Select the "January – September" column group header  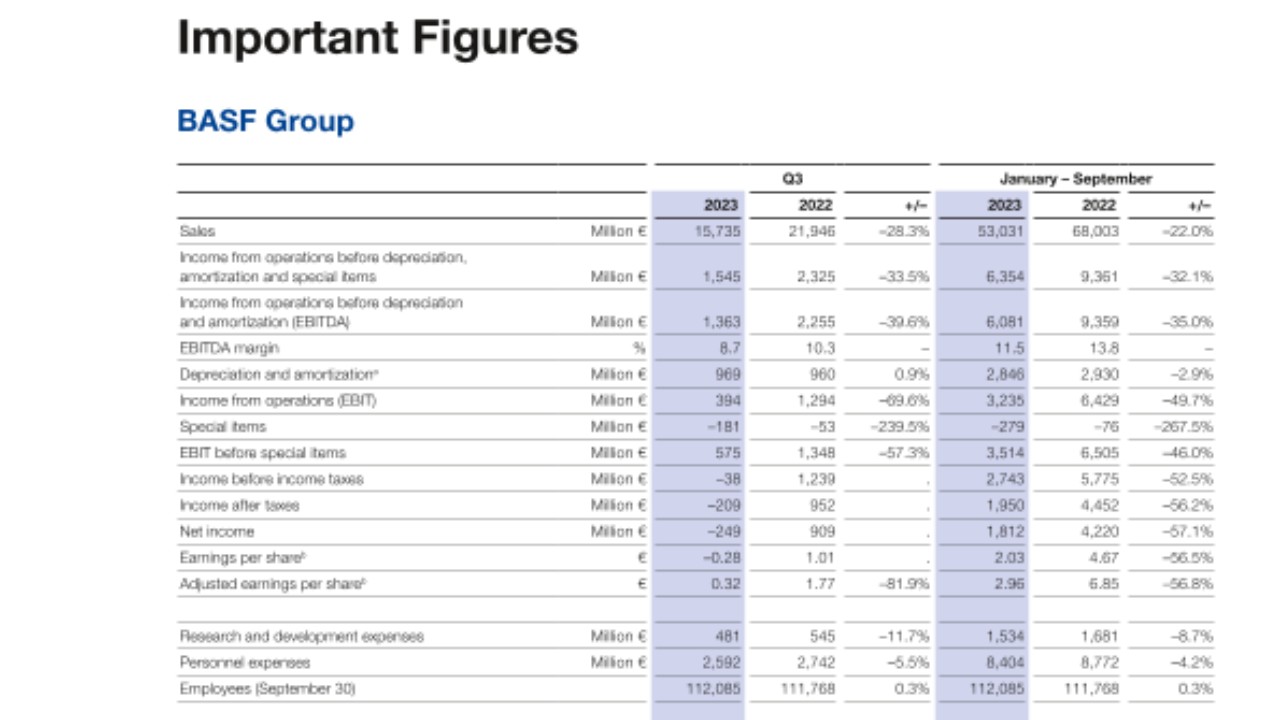[1075, 179]
